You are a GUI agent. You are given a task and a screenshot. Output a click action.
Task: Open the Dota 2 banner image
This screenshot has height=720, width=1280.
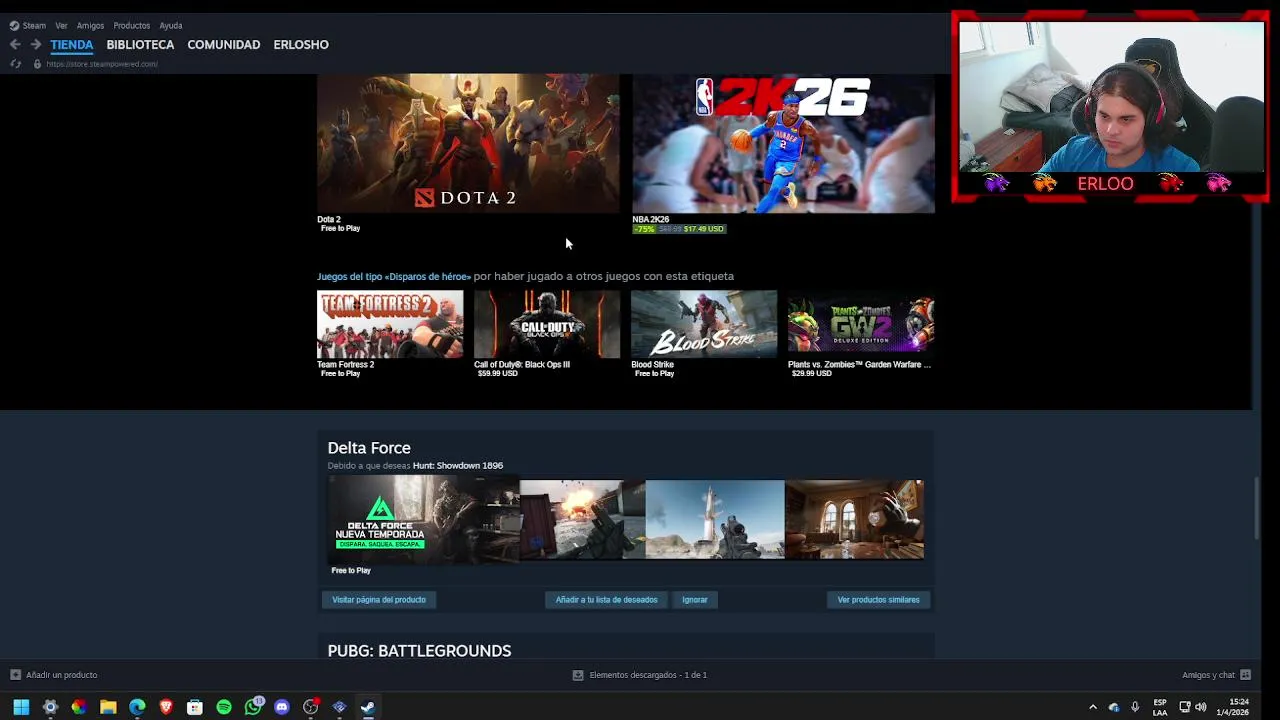pos(468,143)
